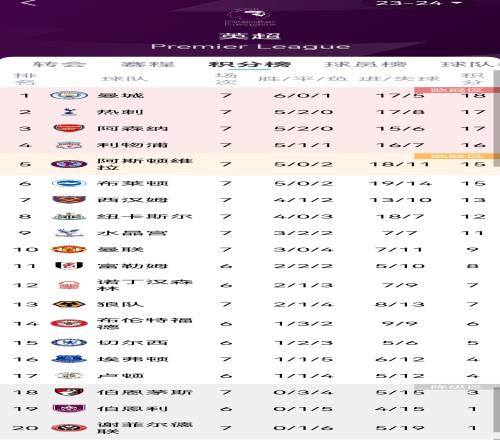Open the Arsenal club crest icon
This screenshot has height=440, width=500.
coord(69,128)
